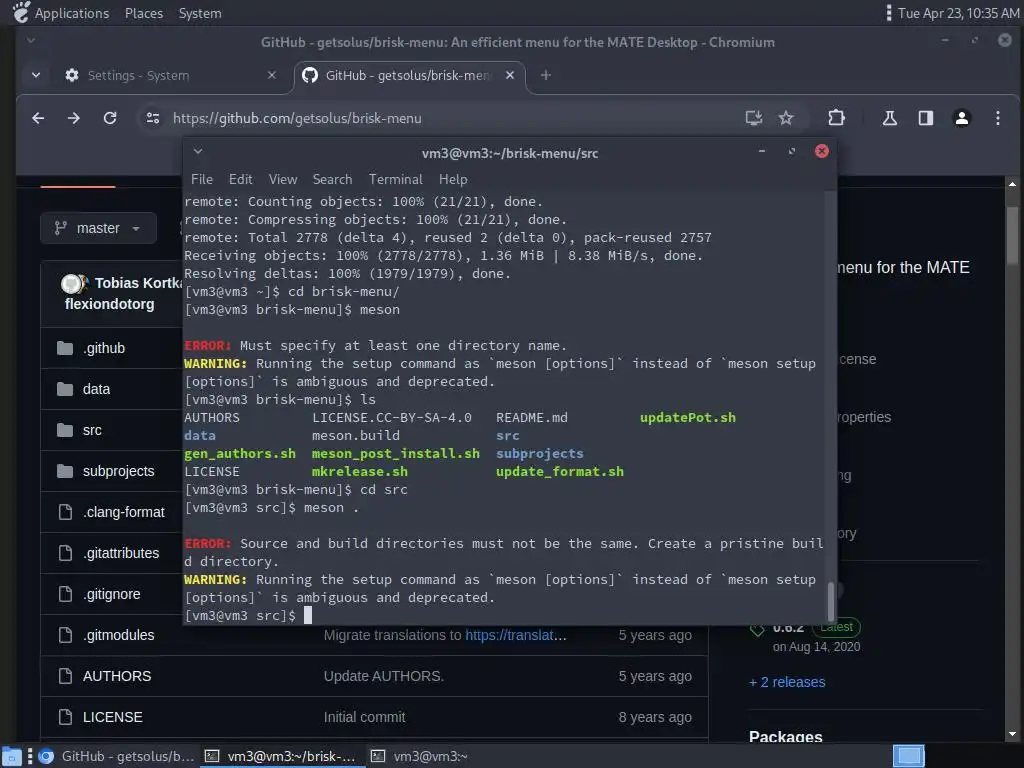Switch to vm3@vm3:~/brisk-... taskbar entry
Viewport: 1024px width, 768px height.
coord(281,757)
